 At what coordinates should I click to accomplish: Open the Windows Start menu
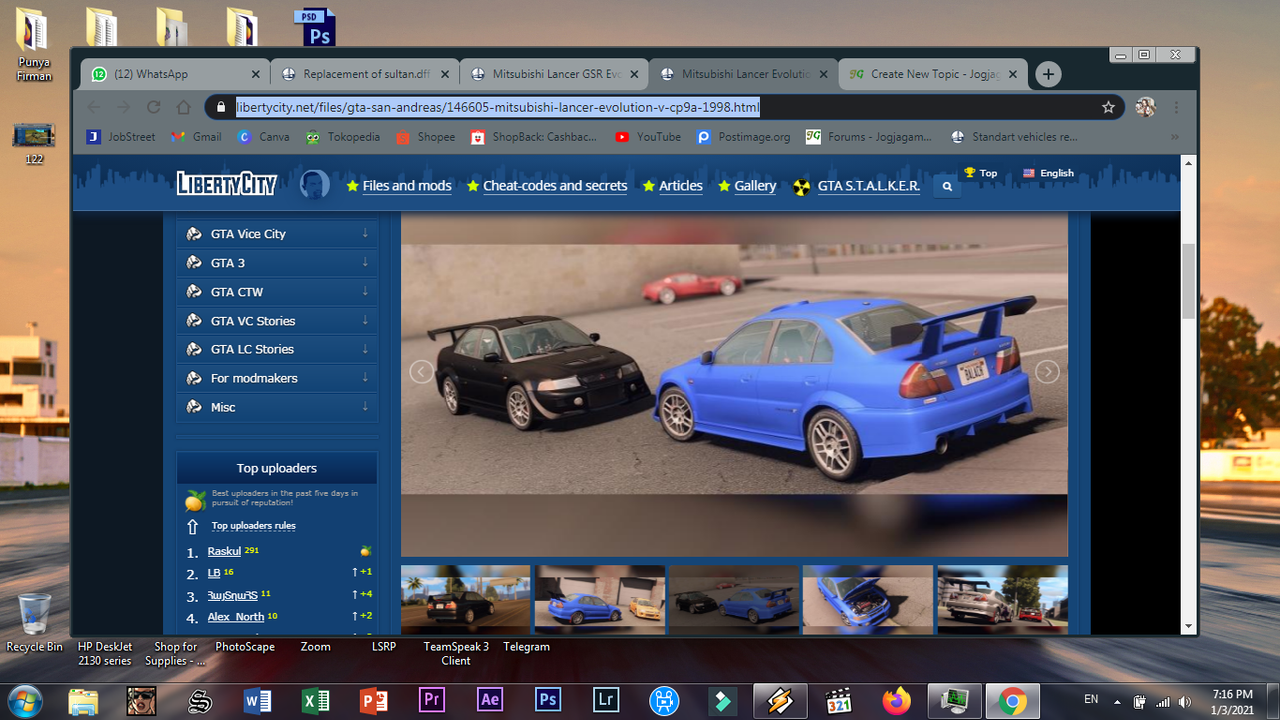pyautogui.click(x=24, y=700)
